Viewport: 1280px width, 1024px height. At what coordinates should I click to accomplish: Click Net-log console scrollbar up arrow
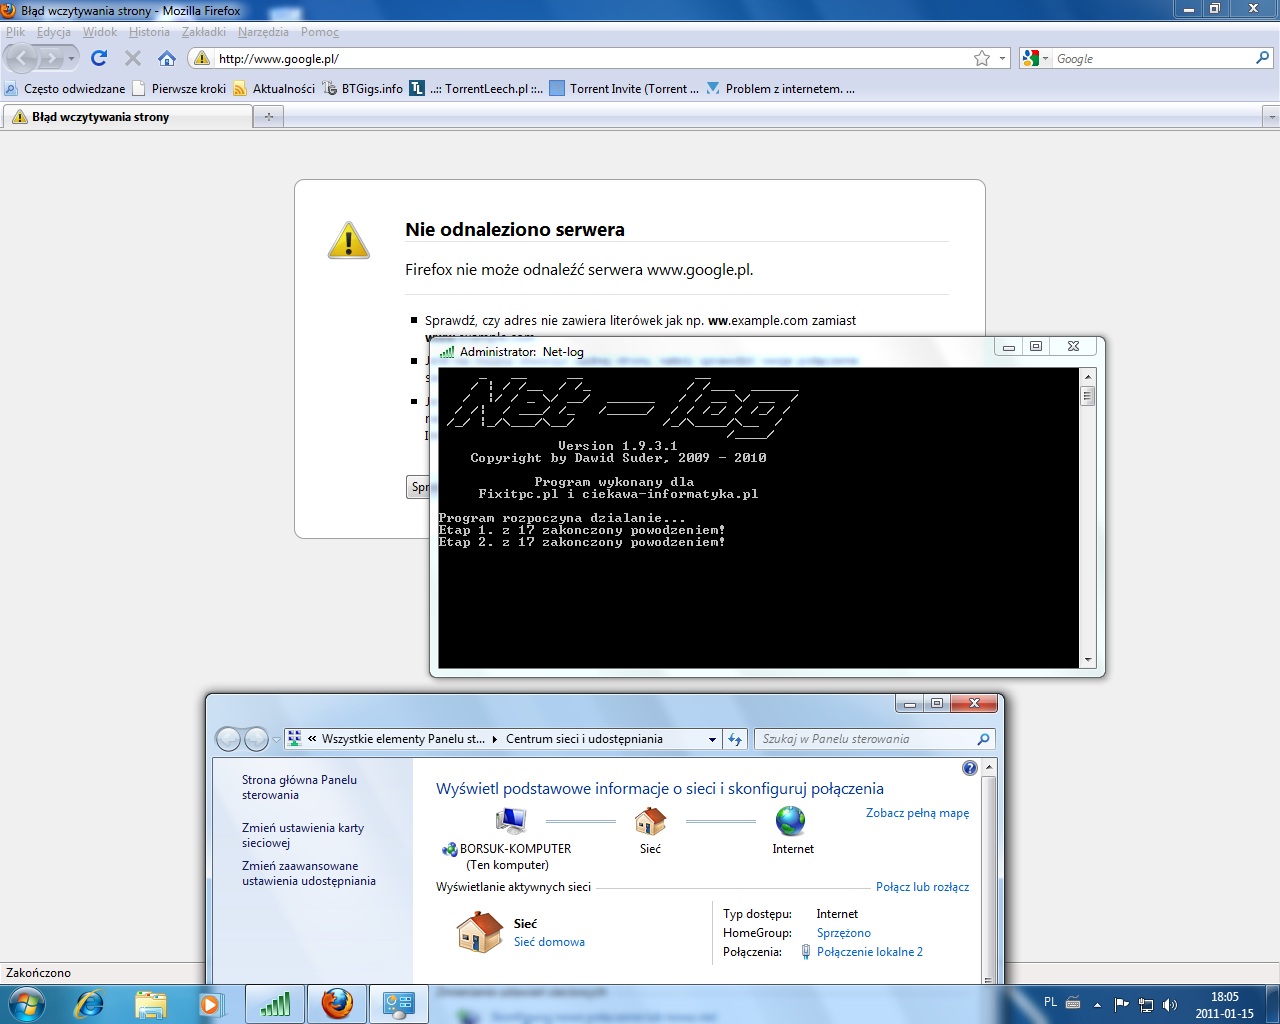pos(1087,376)
